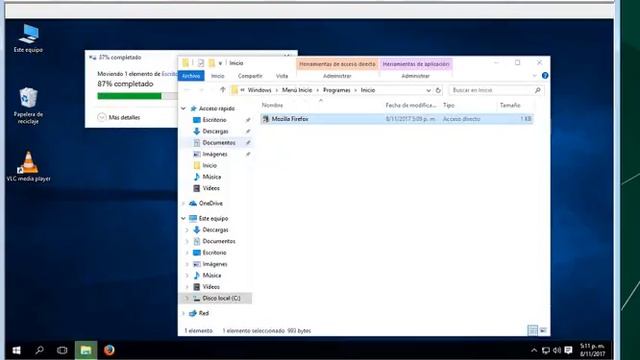This screenshot has height=360, width=640.
Task: Sort by the Fecha de modificación column
Action: (x=411, y=105)
